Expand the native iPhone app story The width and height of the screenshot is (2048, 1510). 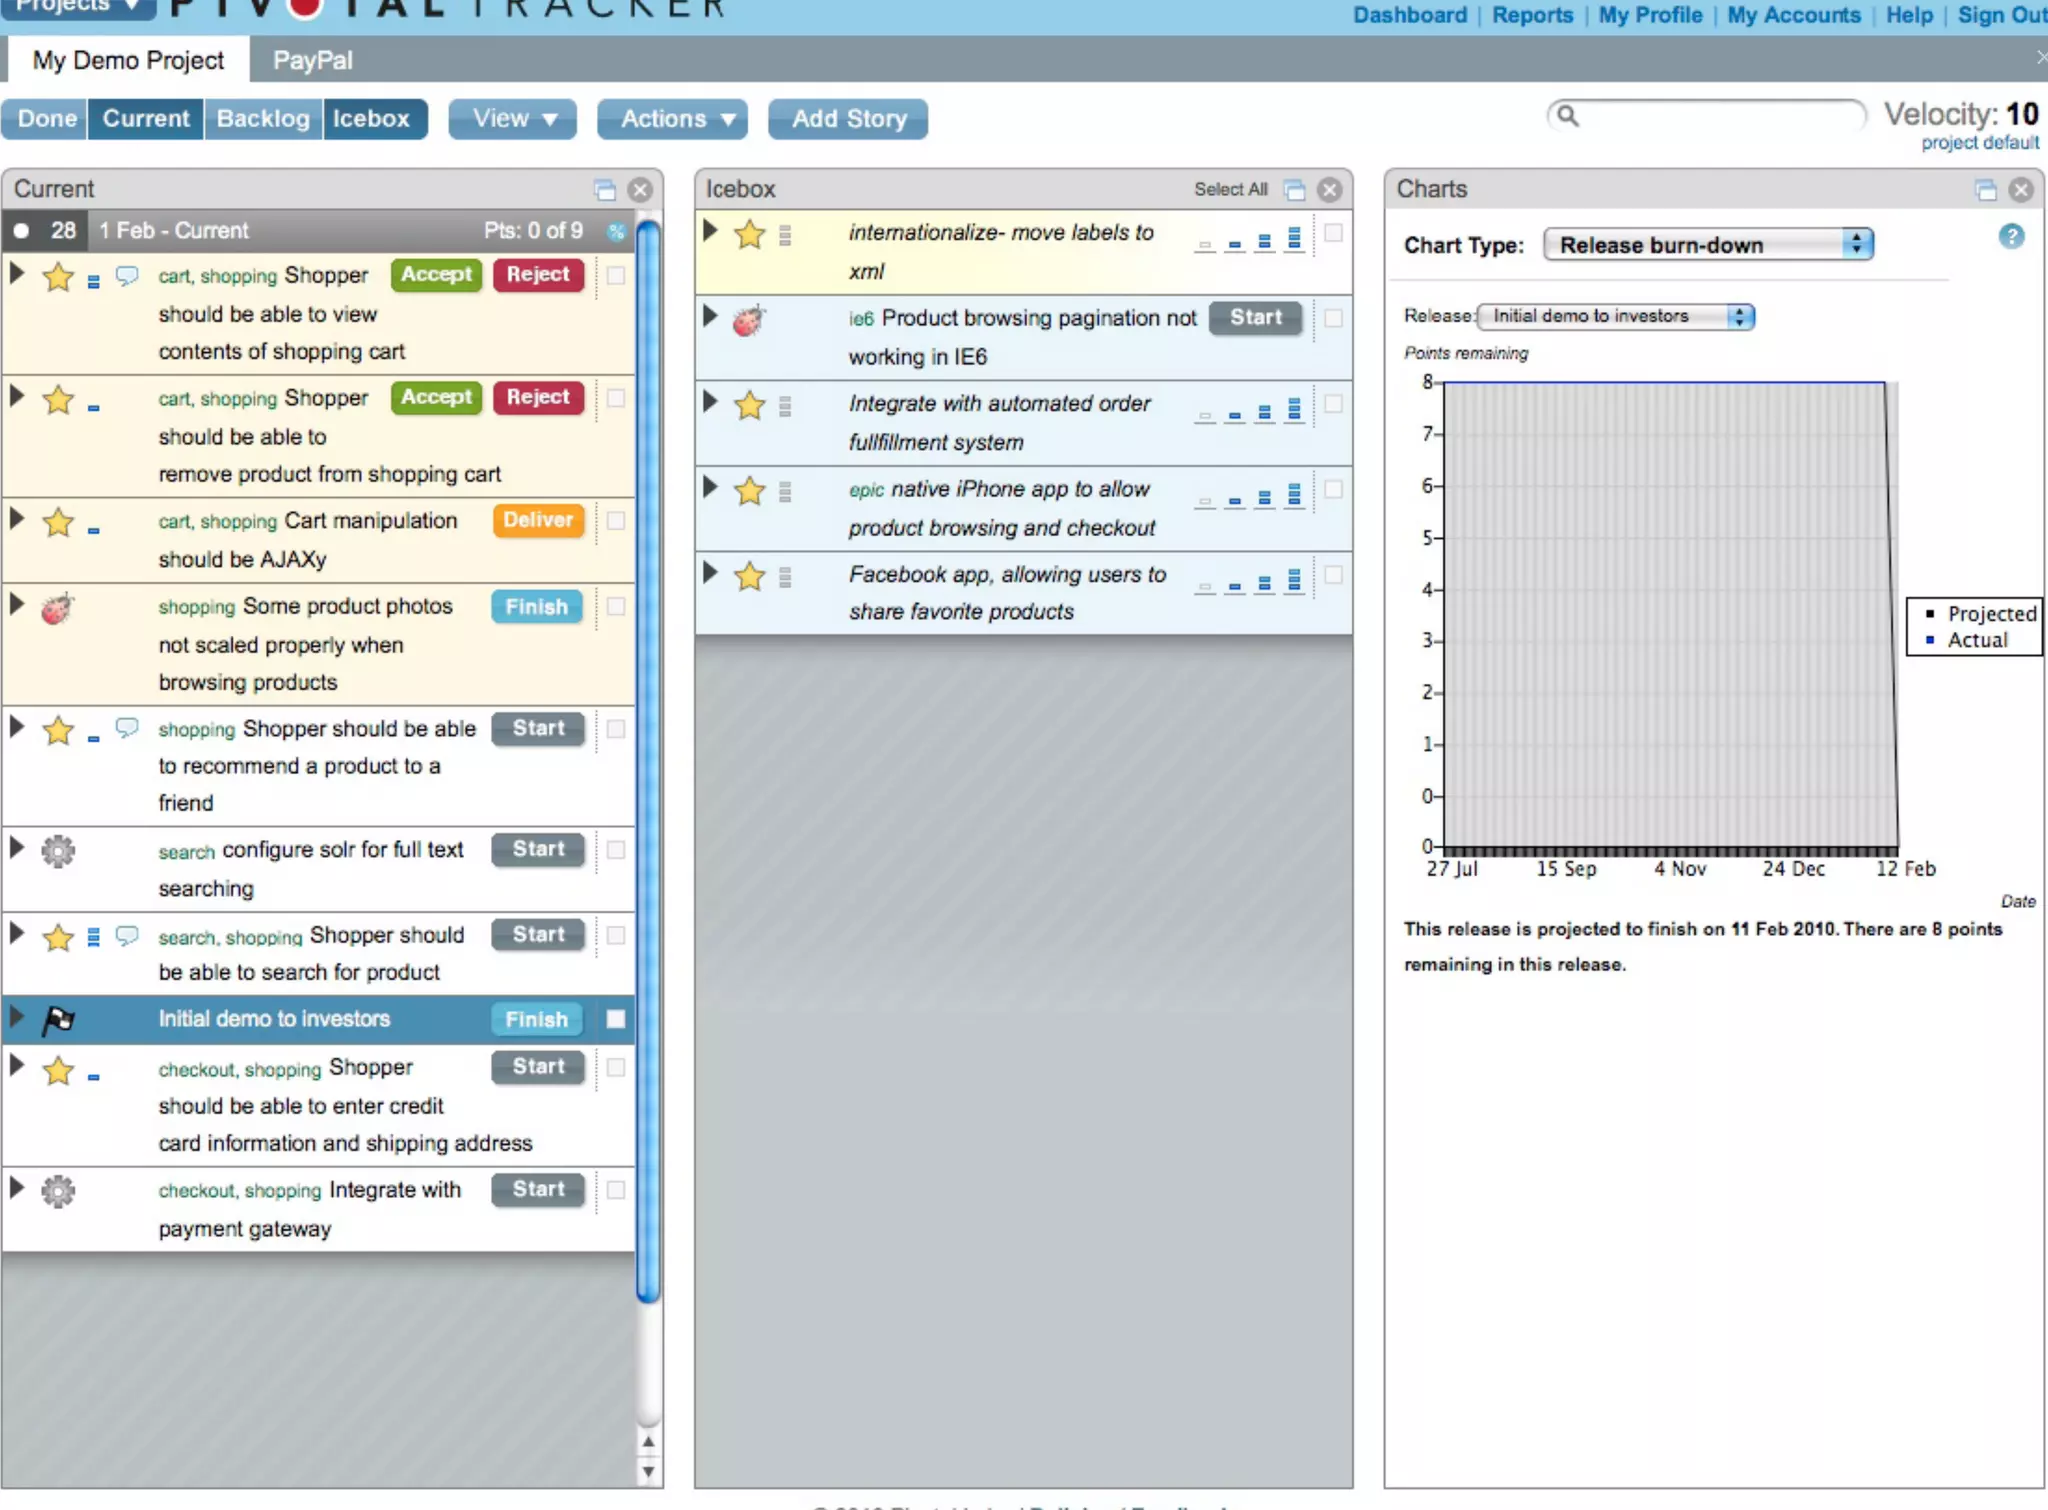710,488
